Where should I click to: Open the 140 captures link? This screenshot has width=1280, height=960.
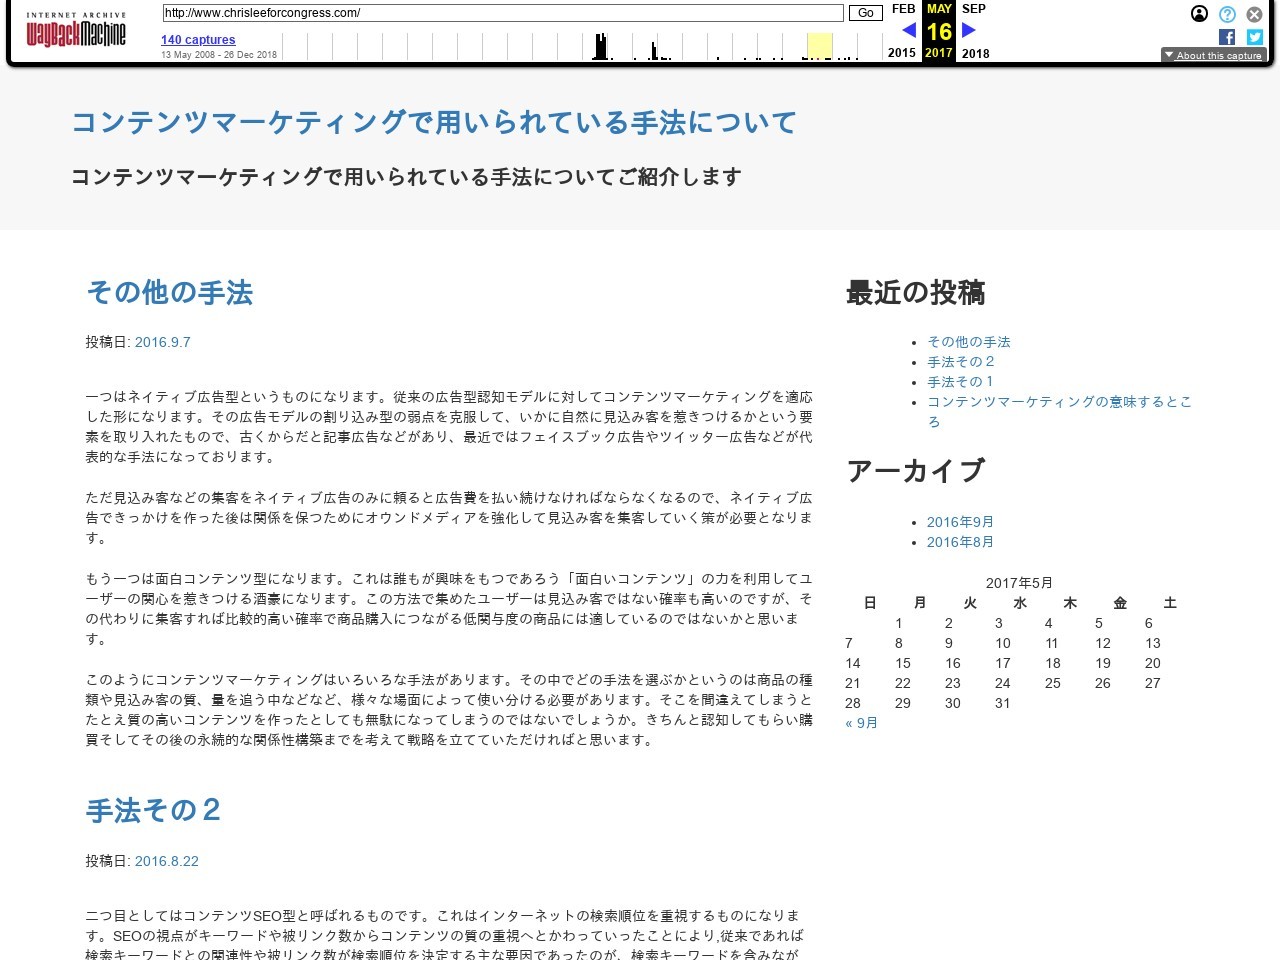[198, 40]
